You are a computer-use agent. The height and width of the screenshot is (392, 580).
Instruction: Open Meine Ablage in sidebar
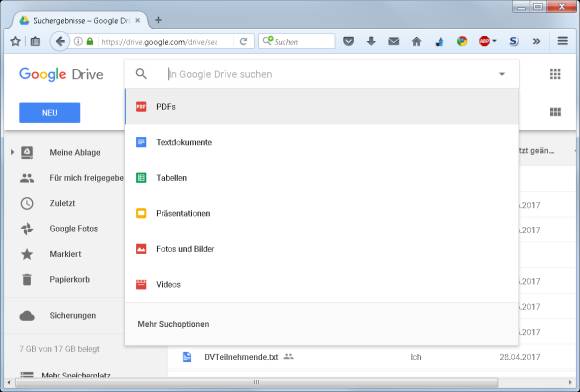tap(75, 152)
